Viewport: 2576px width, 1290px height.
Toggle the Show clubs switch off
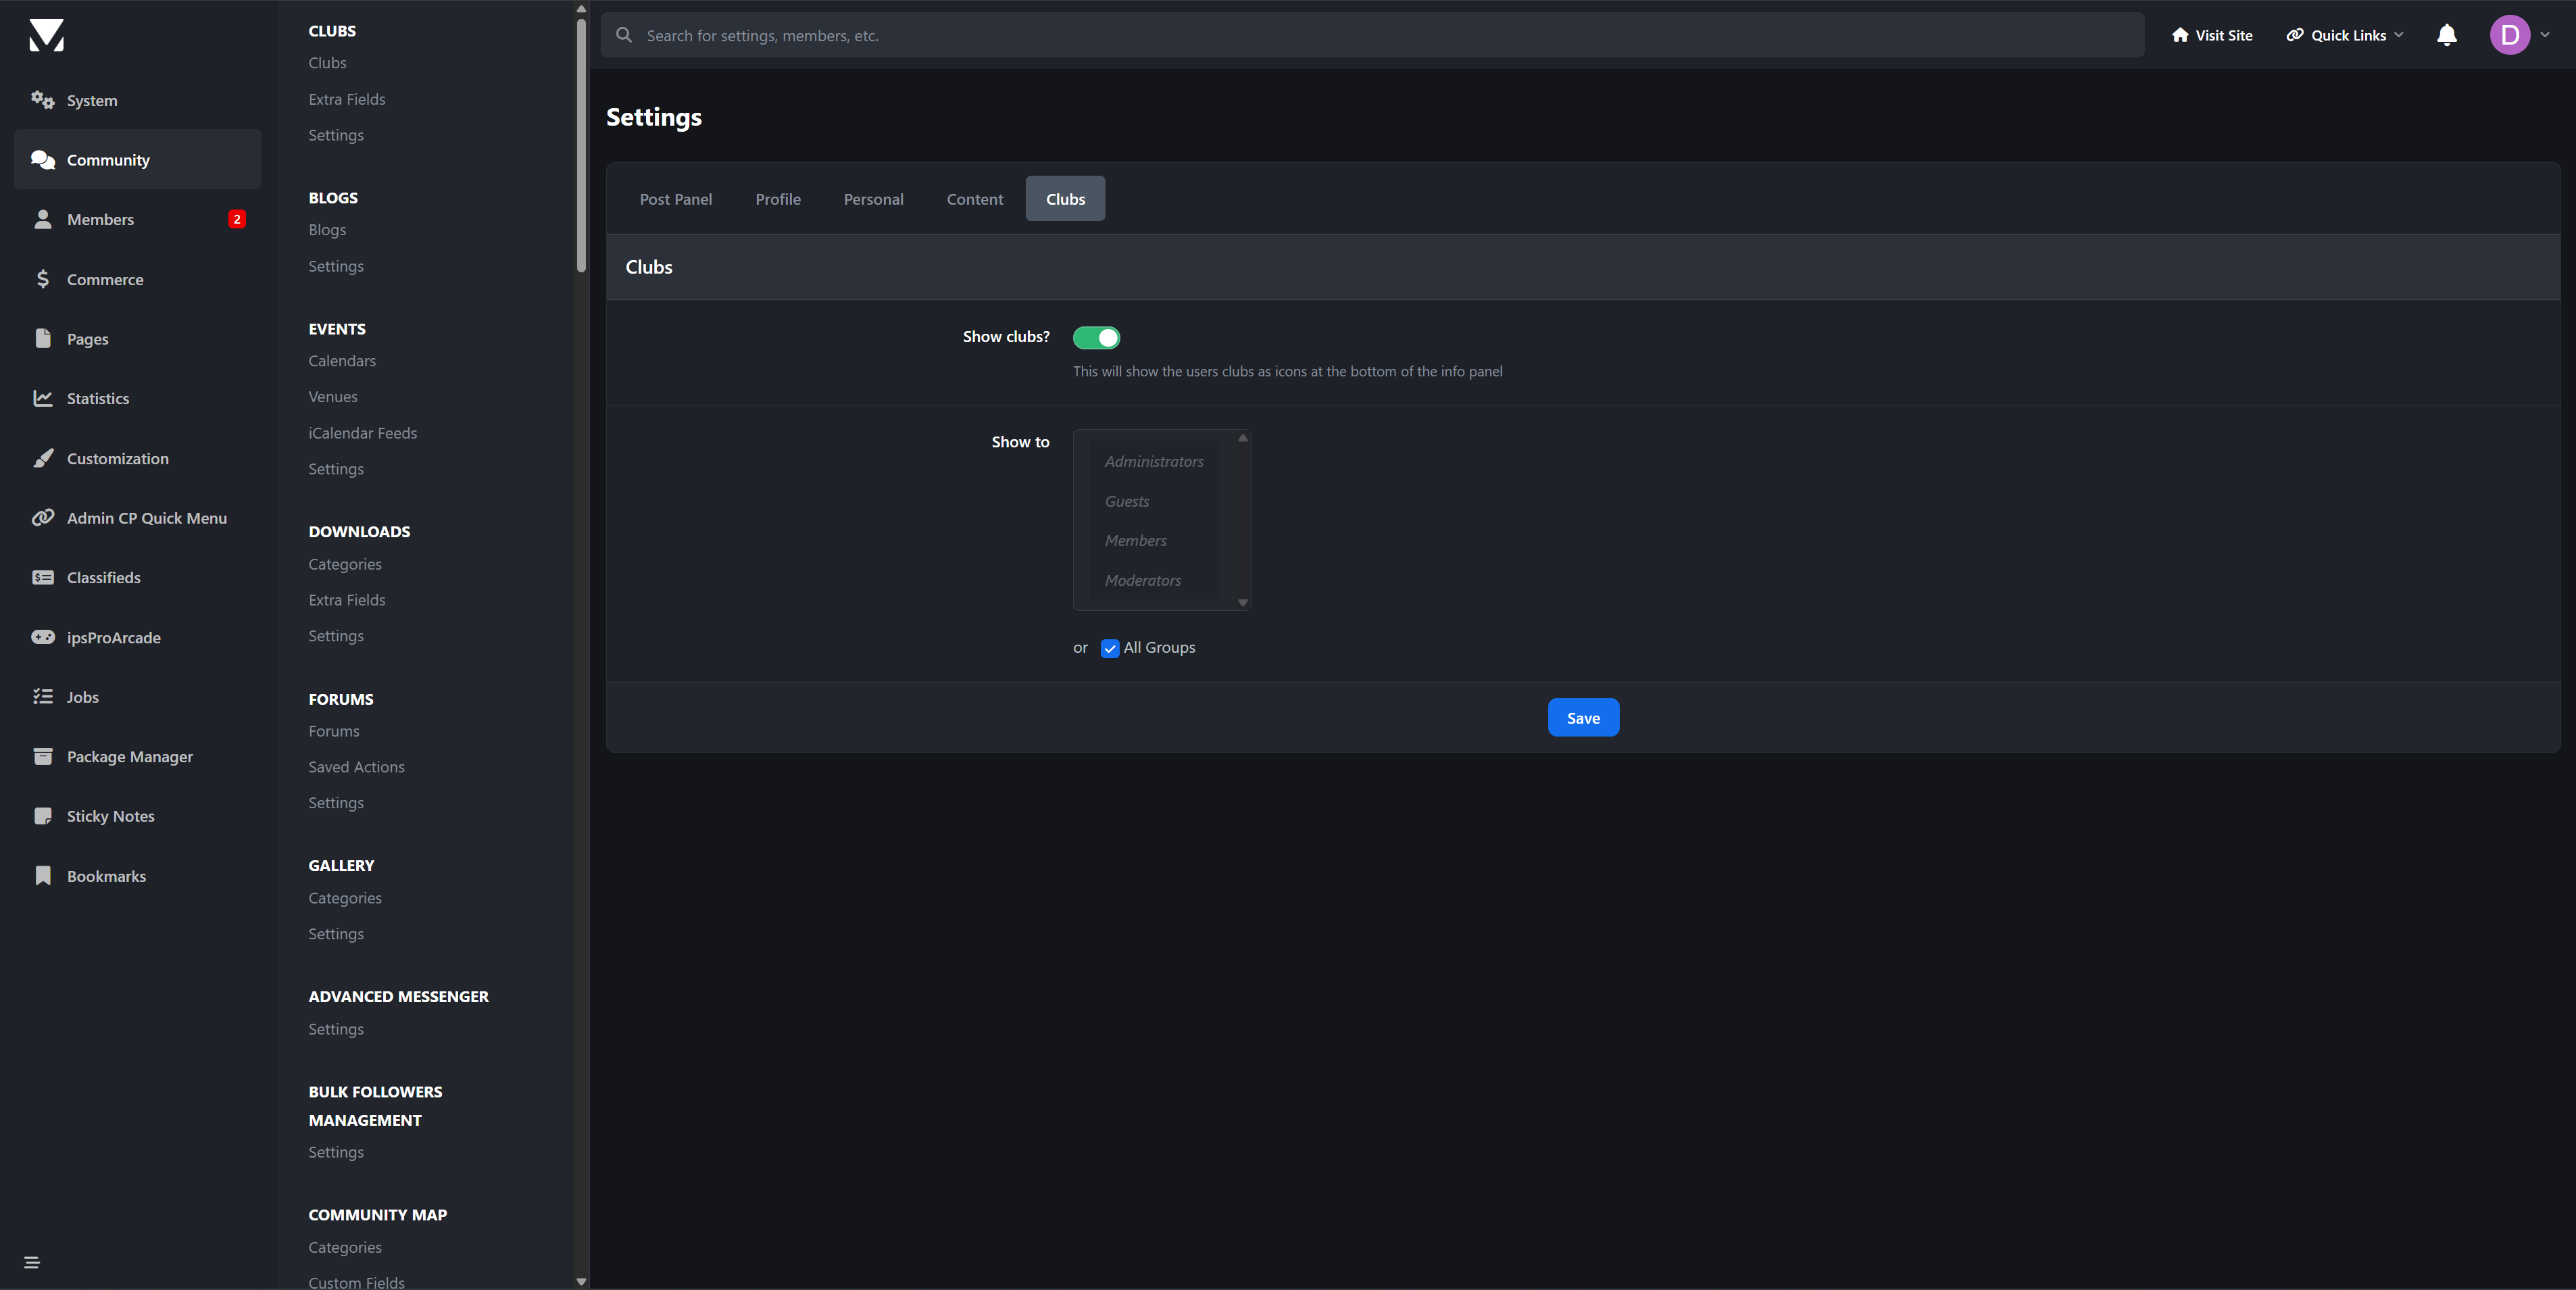pos(1096,338)
